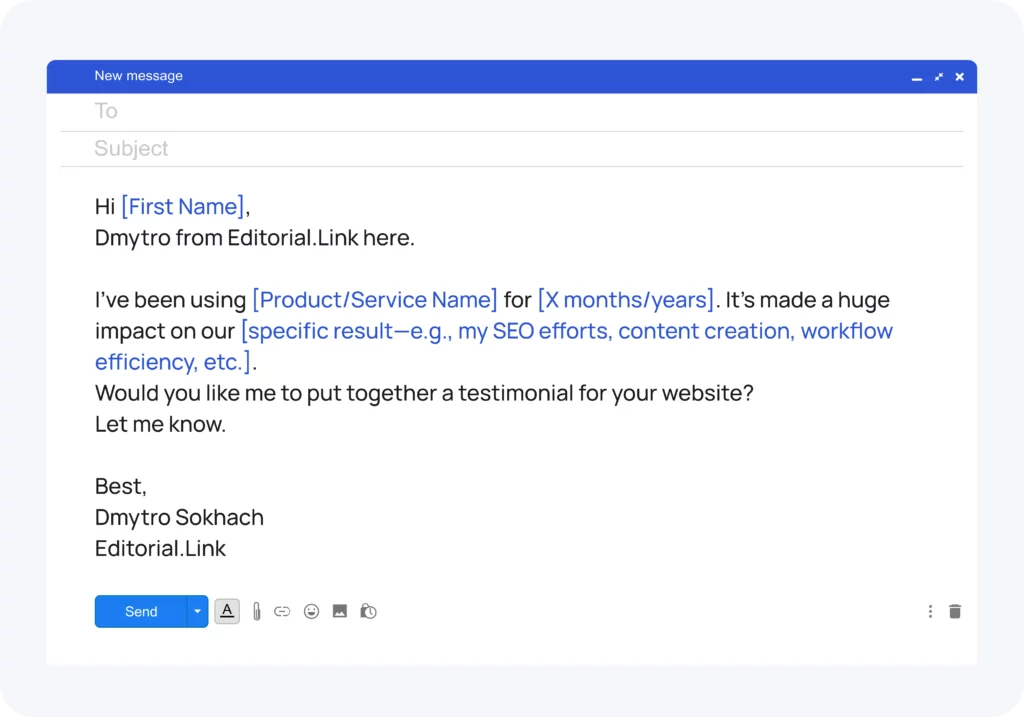Click the 'New message' title text

click(138, 76)
